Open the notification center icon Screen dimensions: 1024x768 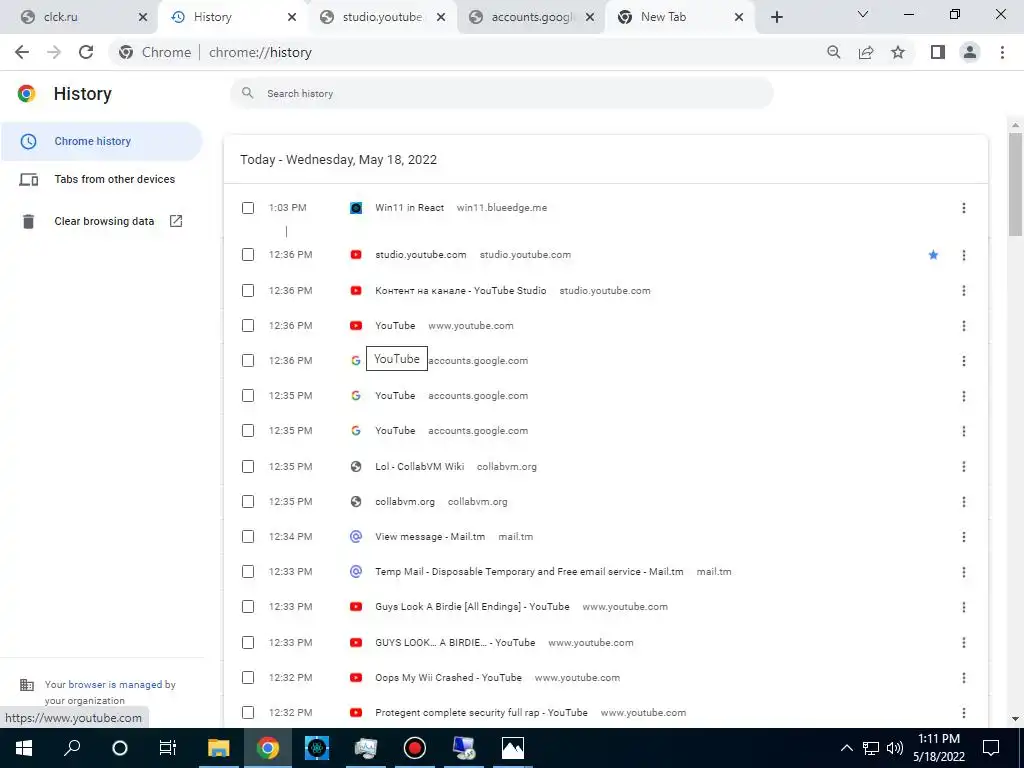coord(991,748)
